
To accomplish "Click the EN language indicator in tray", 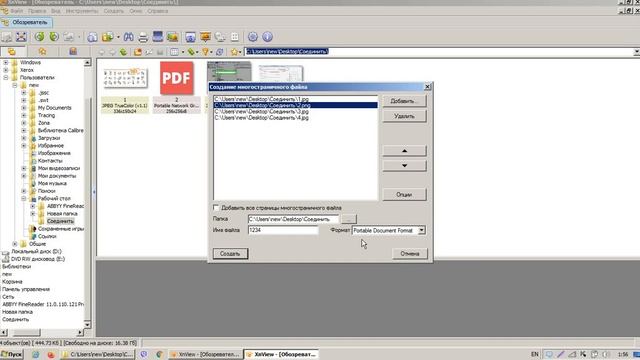I will pos(535,354).
